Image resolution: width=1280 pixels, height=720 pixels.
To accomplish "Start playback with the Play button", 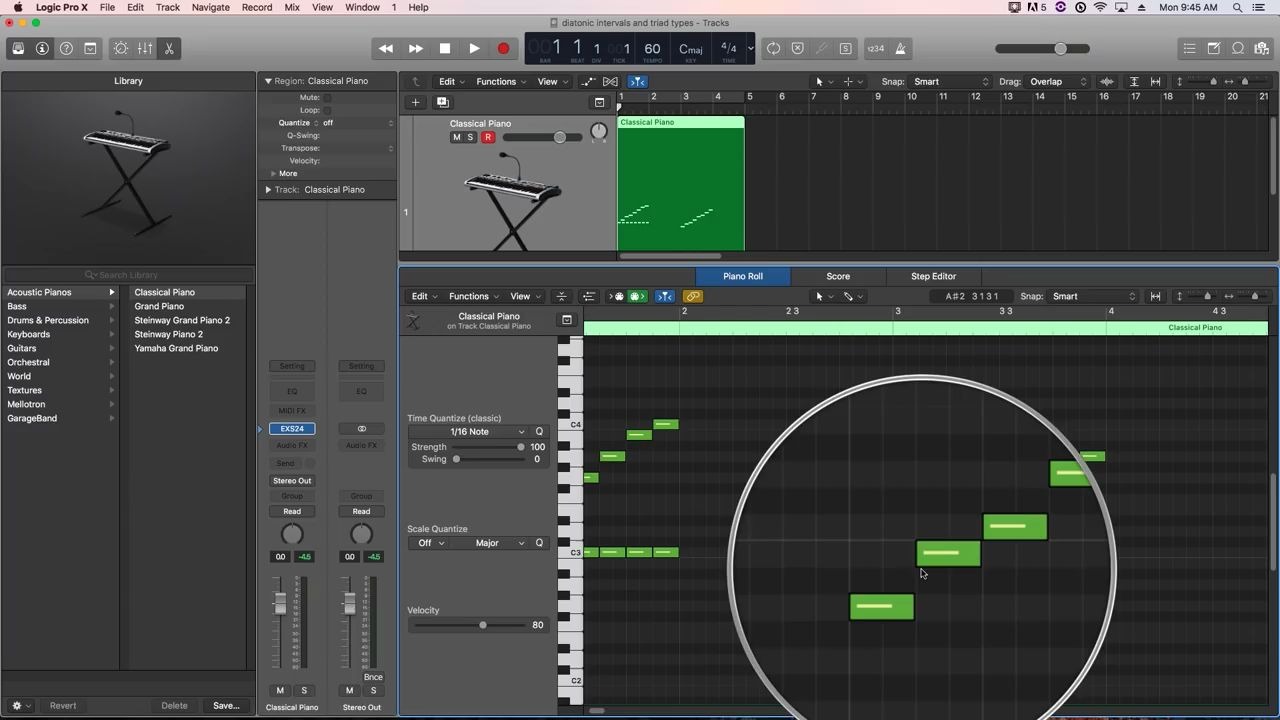I will coord(474,48).
